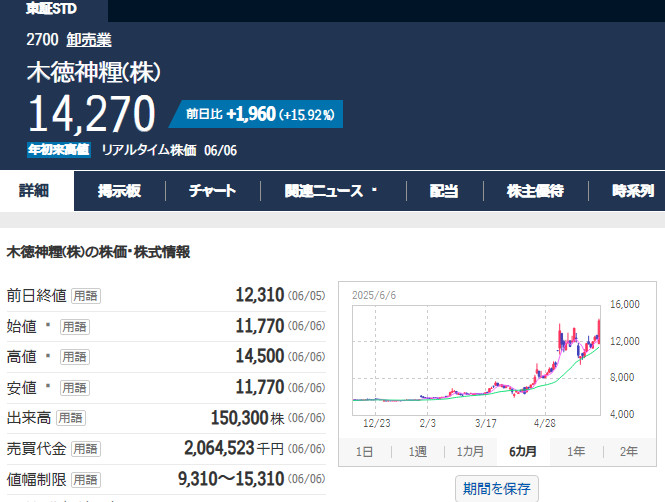
Task: Open the 掲示板 tab
Action: (119, 191)
